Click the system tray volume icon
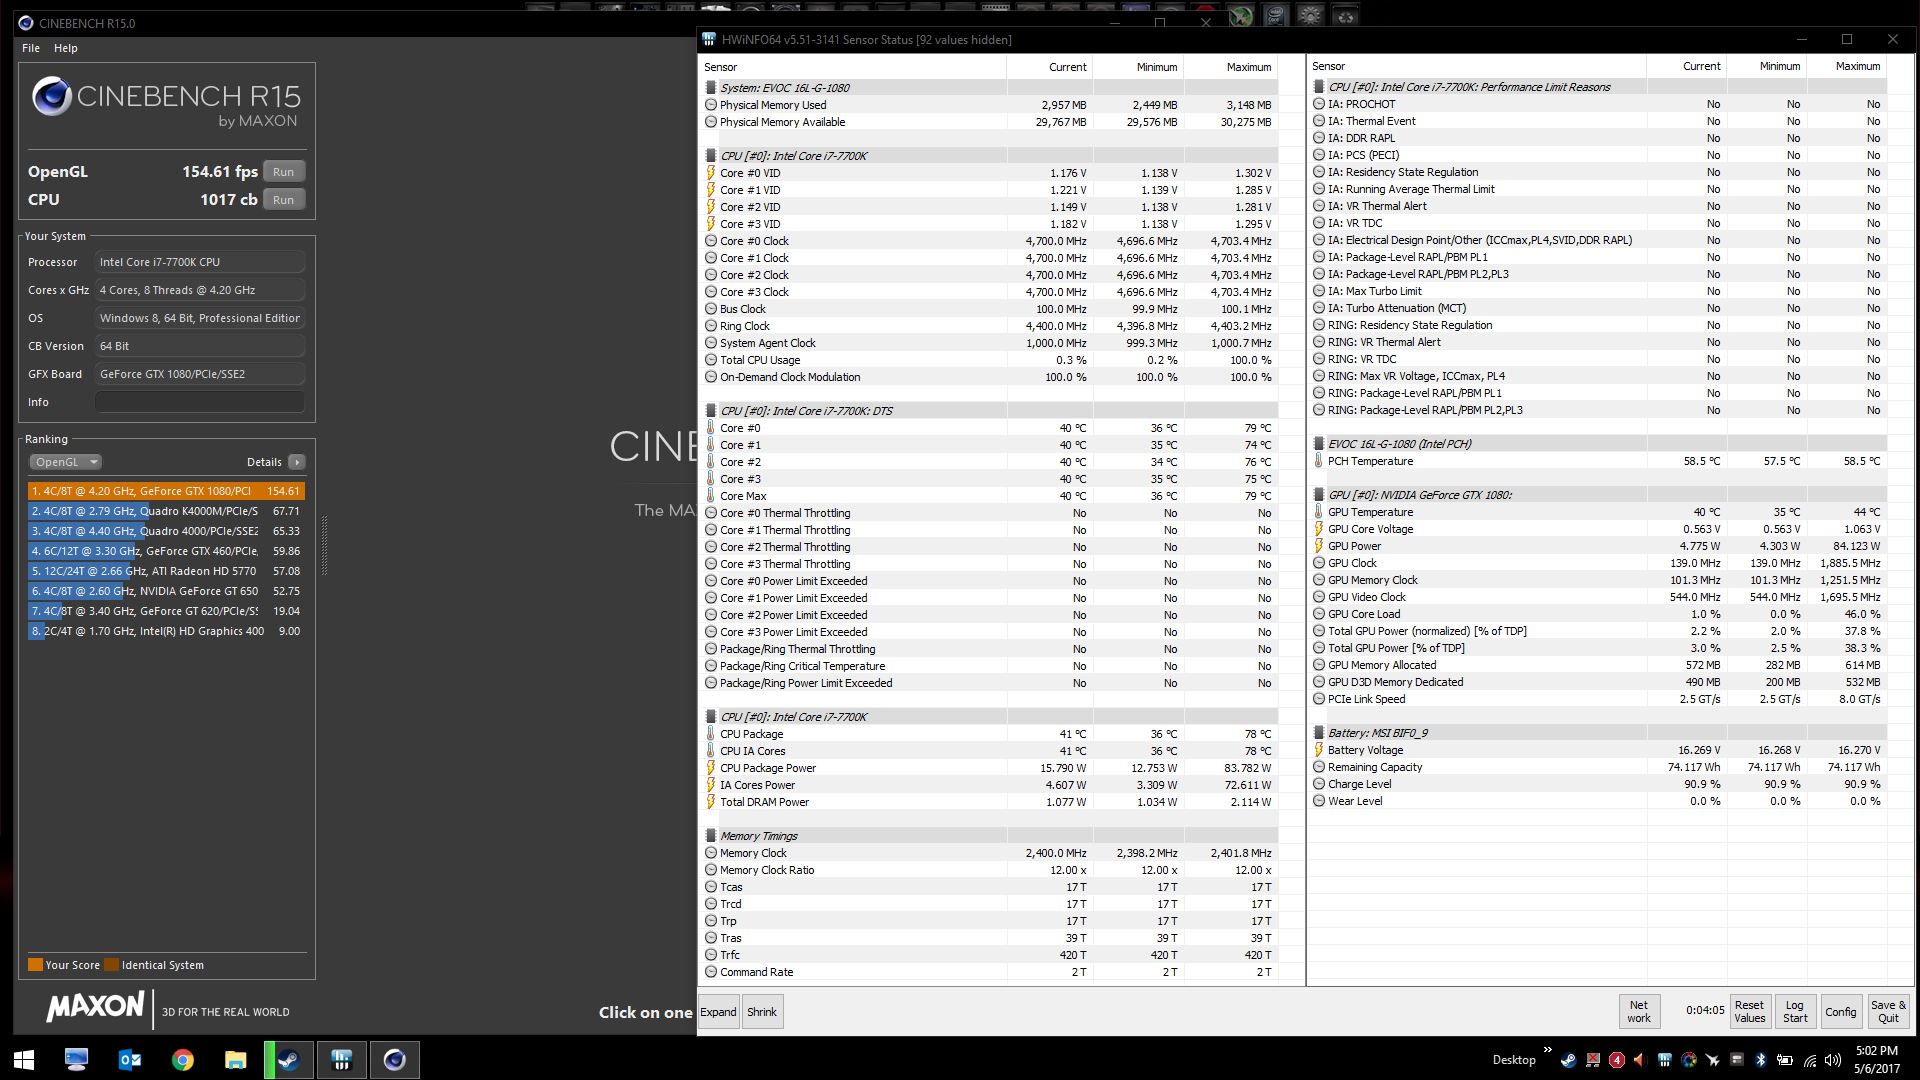This screenshot has height=1080, width=1920. pos(1832,1060)
